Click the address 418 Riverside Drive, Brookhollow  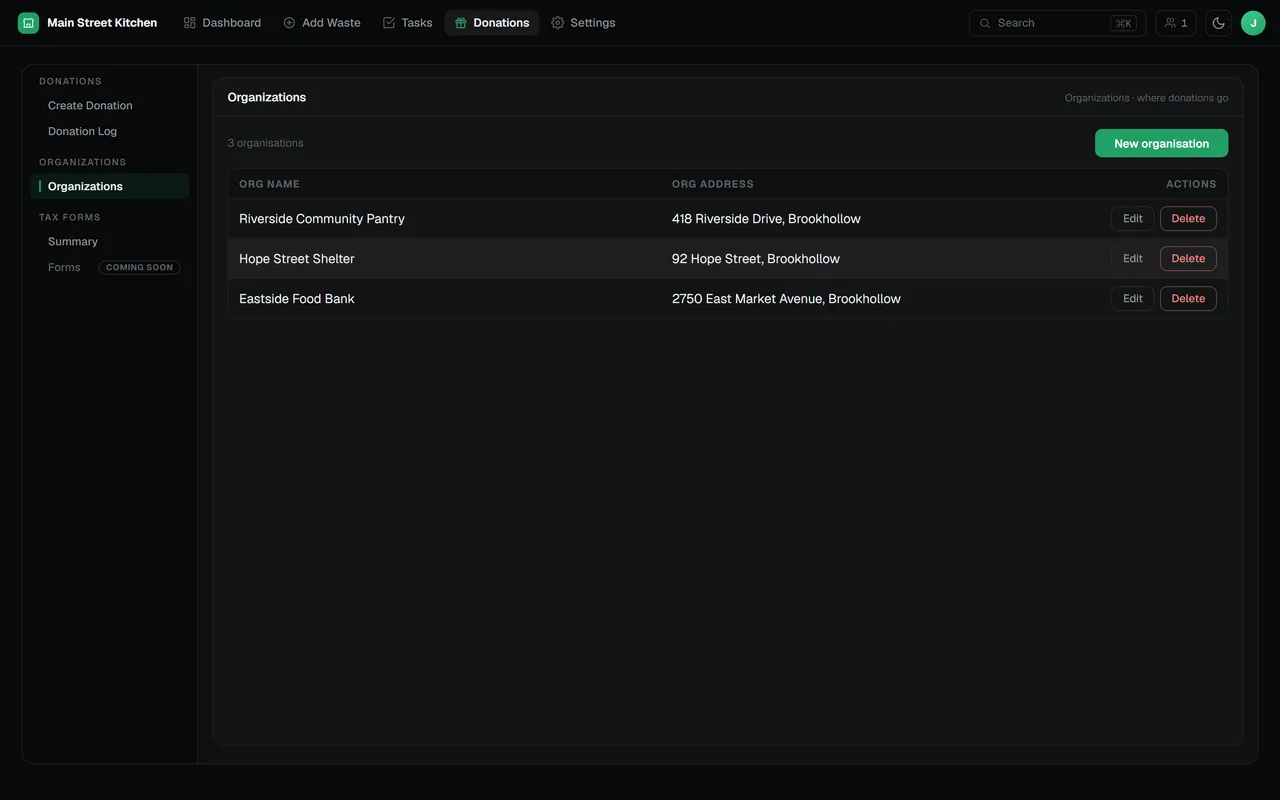click(766, 218)
